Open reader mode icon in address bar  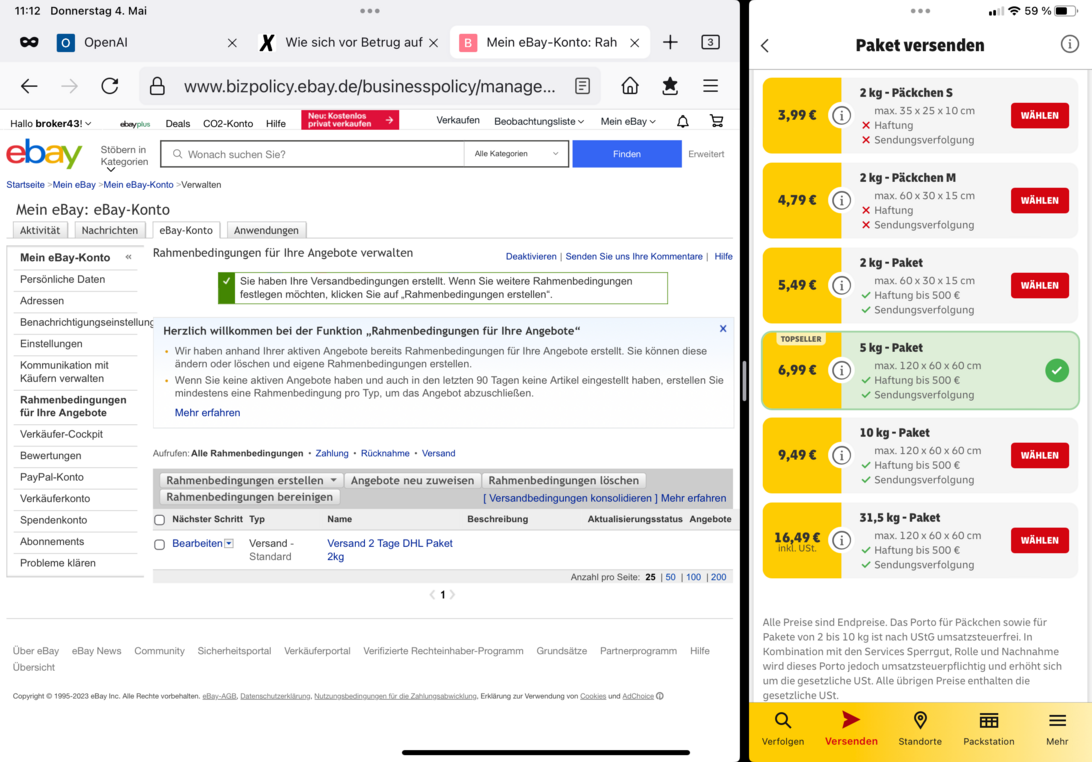(583, 86)
